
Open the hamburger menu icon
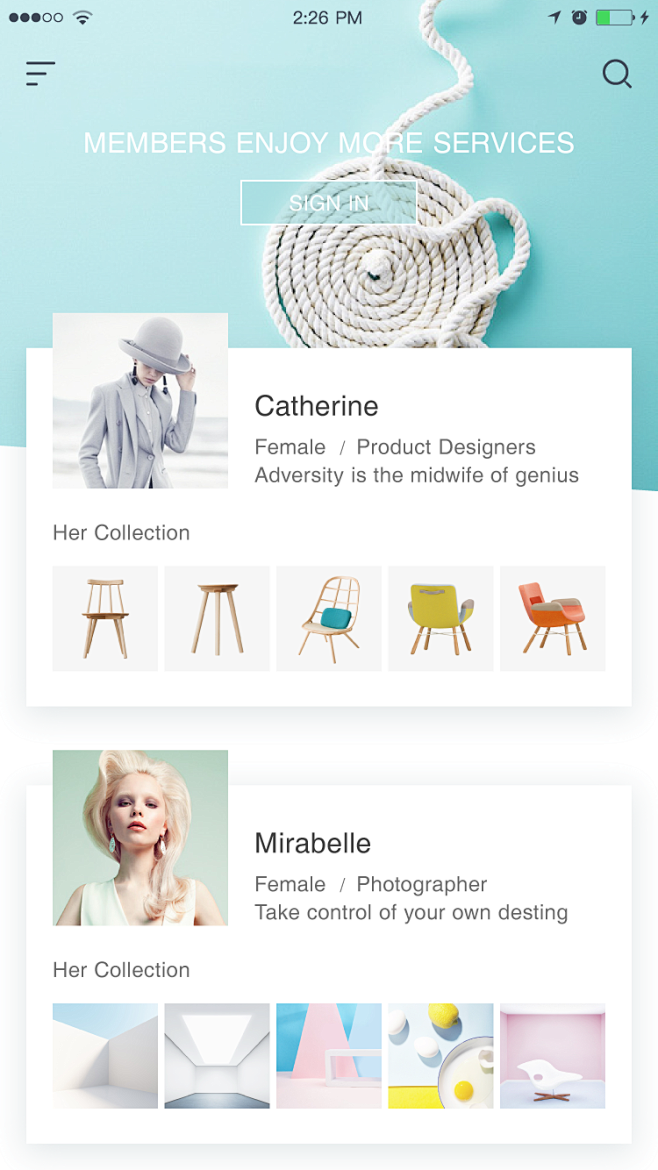pos(40,74)
